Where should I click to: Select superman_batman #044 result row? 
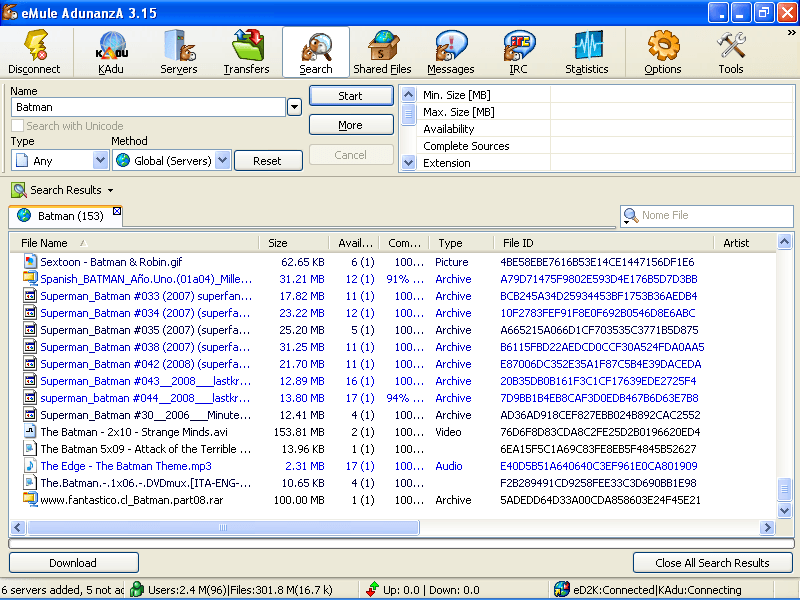tap(393, 397)
